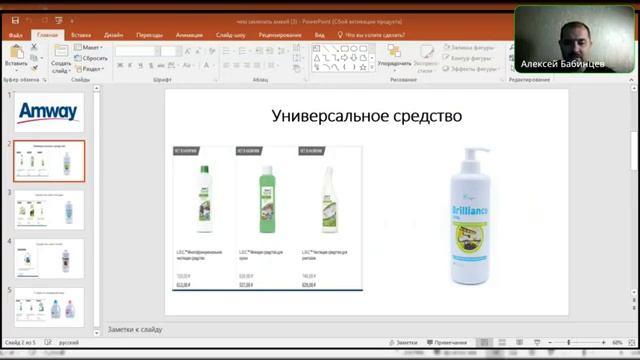Open the Файл (File) tab
Image resolution: width=640 pixels, height=360 pixels.
click(16, 35)
